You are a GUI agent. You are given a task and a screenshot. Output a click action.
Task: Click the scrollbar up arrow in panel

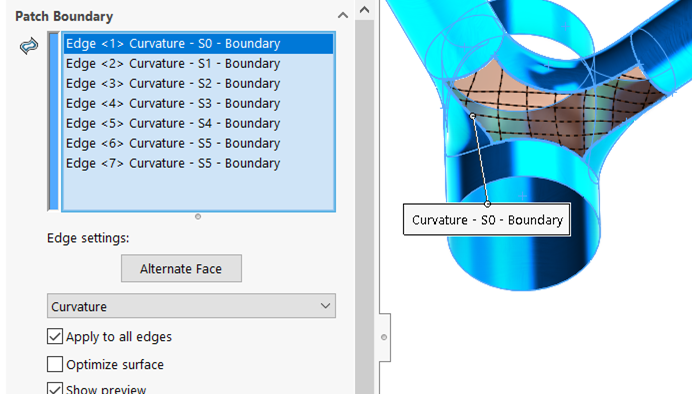[x=364, y=10]
